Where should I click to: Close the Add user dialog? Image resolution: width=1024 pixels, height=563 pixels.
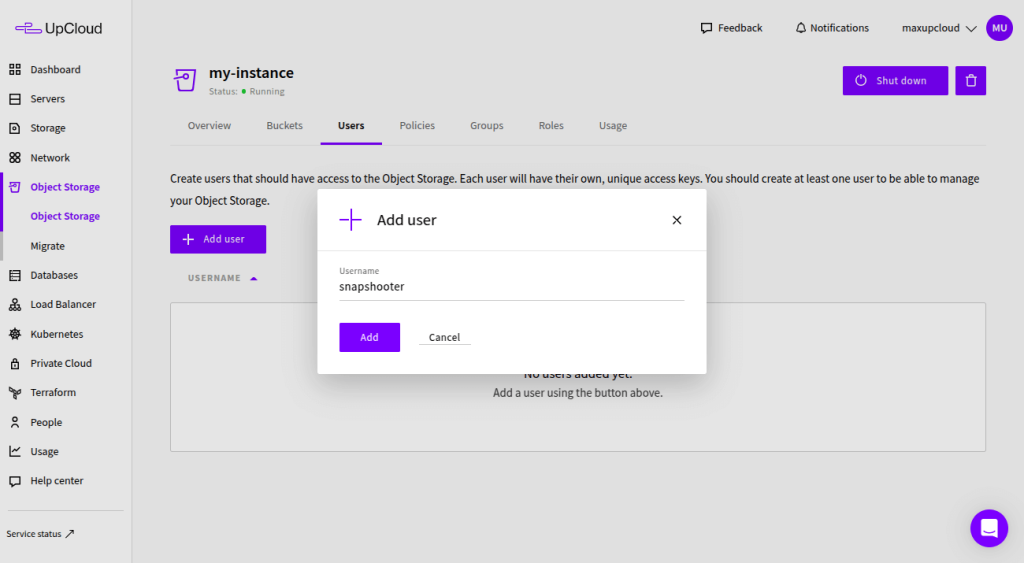click(677, 220)
